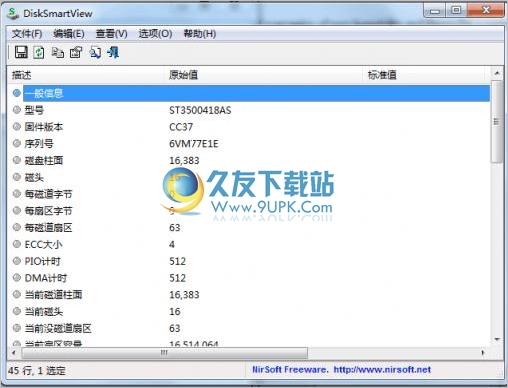Maximize the DiskSmartView window
The width and height of the screenshot is (508, 388).
coord(456,11)
